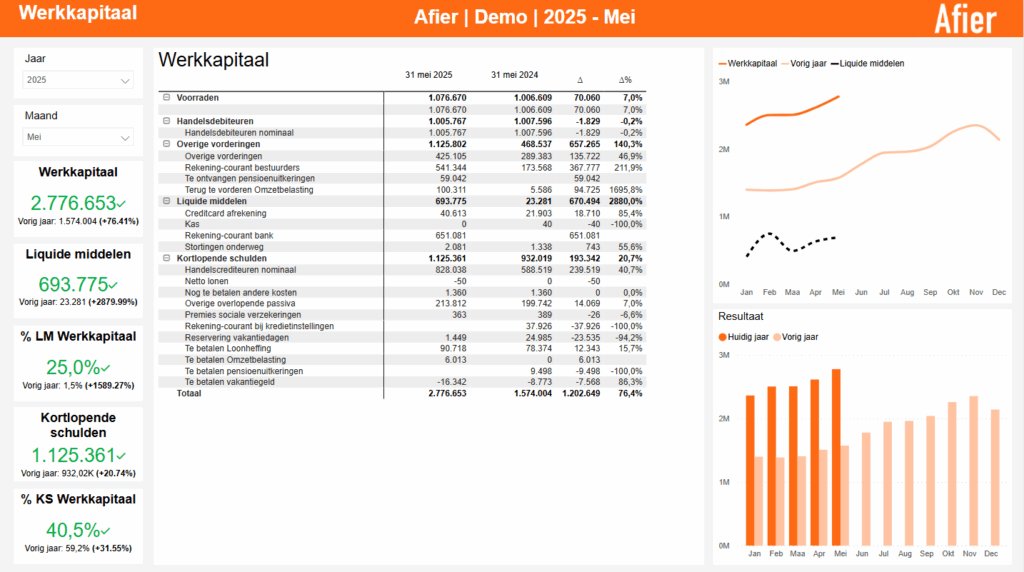
Task: Open the Maand dropdown showing Mei
Action: pos(78,137)
